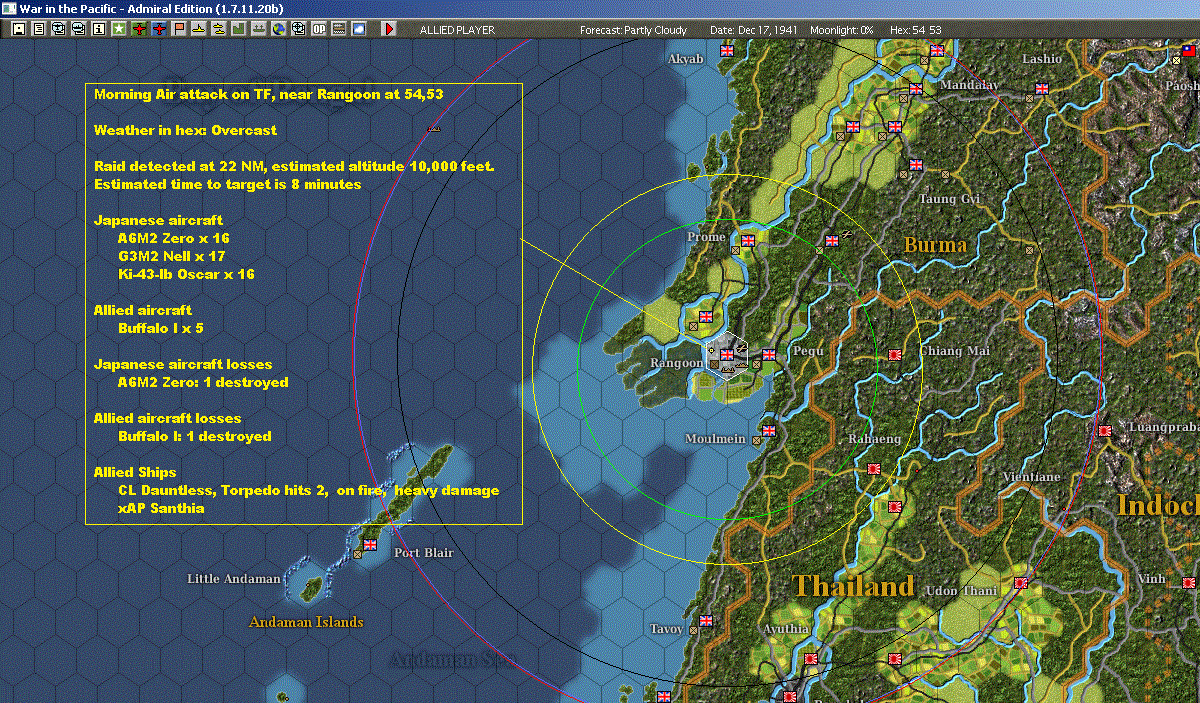Image resolution: width=1200 pixels, height=703 pixels.
Task: Click the 'A6M2 Zero x 16' entry
Action: point(174,238)
